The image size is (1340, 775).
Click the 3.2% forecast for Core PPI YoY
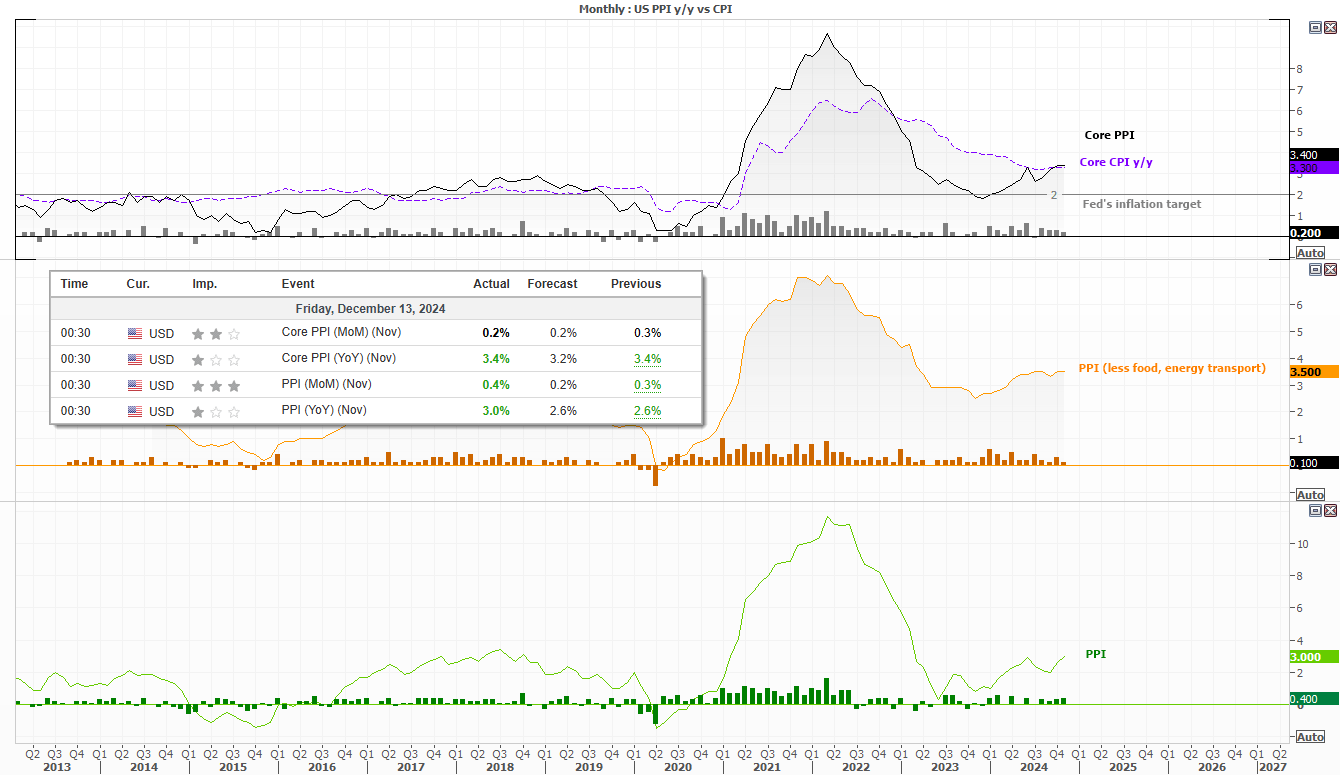click(563, 359)
